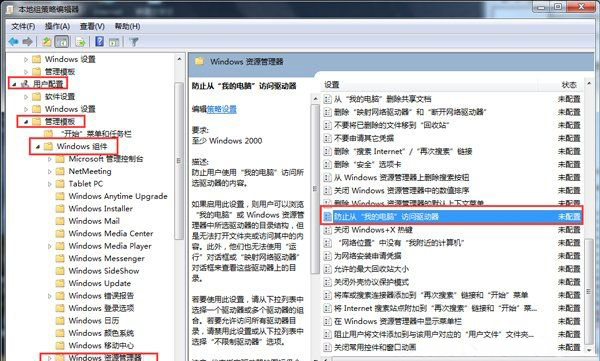Collapse the 用户配置 tree node arrow
This screenshot has width=600, height=361.
click(x=14, y=84)
